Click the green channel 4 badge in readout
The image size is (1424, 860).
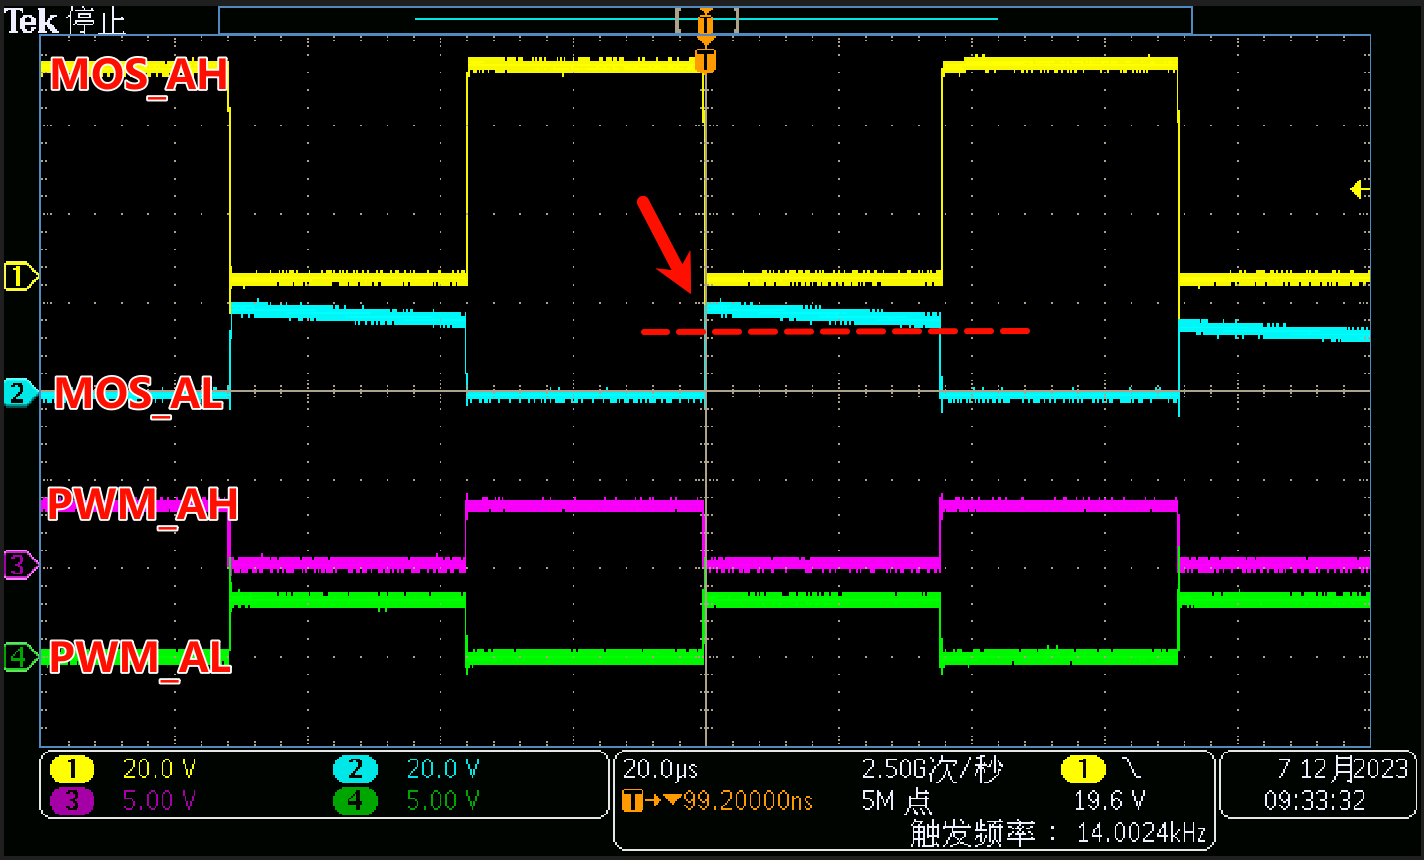(356, 800)
